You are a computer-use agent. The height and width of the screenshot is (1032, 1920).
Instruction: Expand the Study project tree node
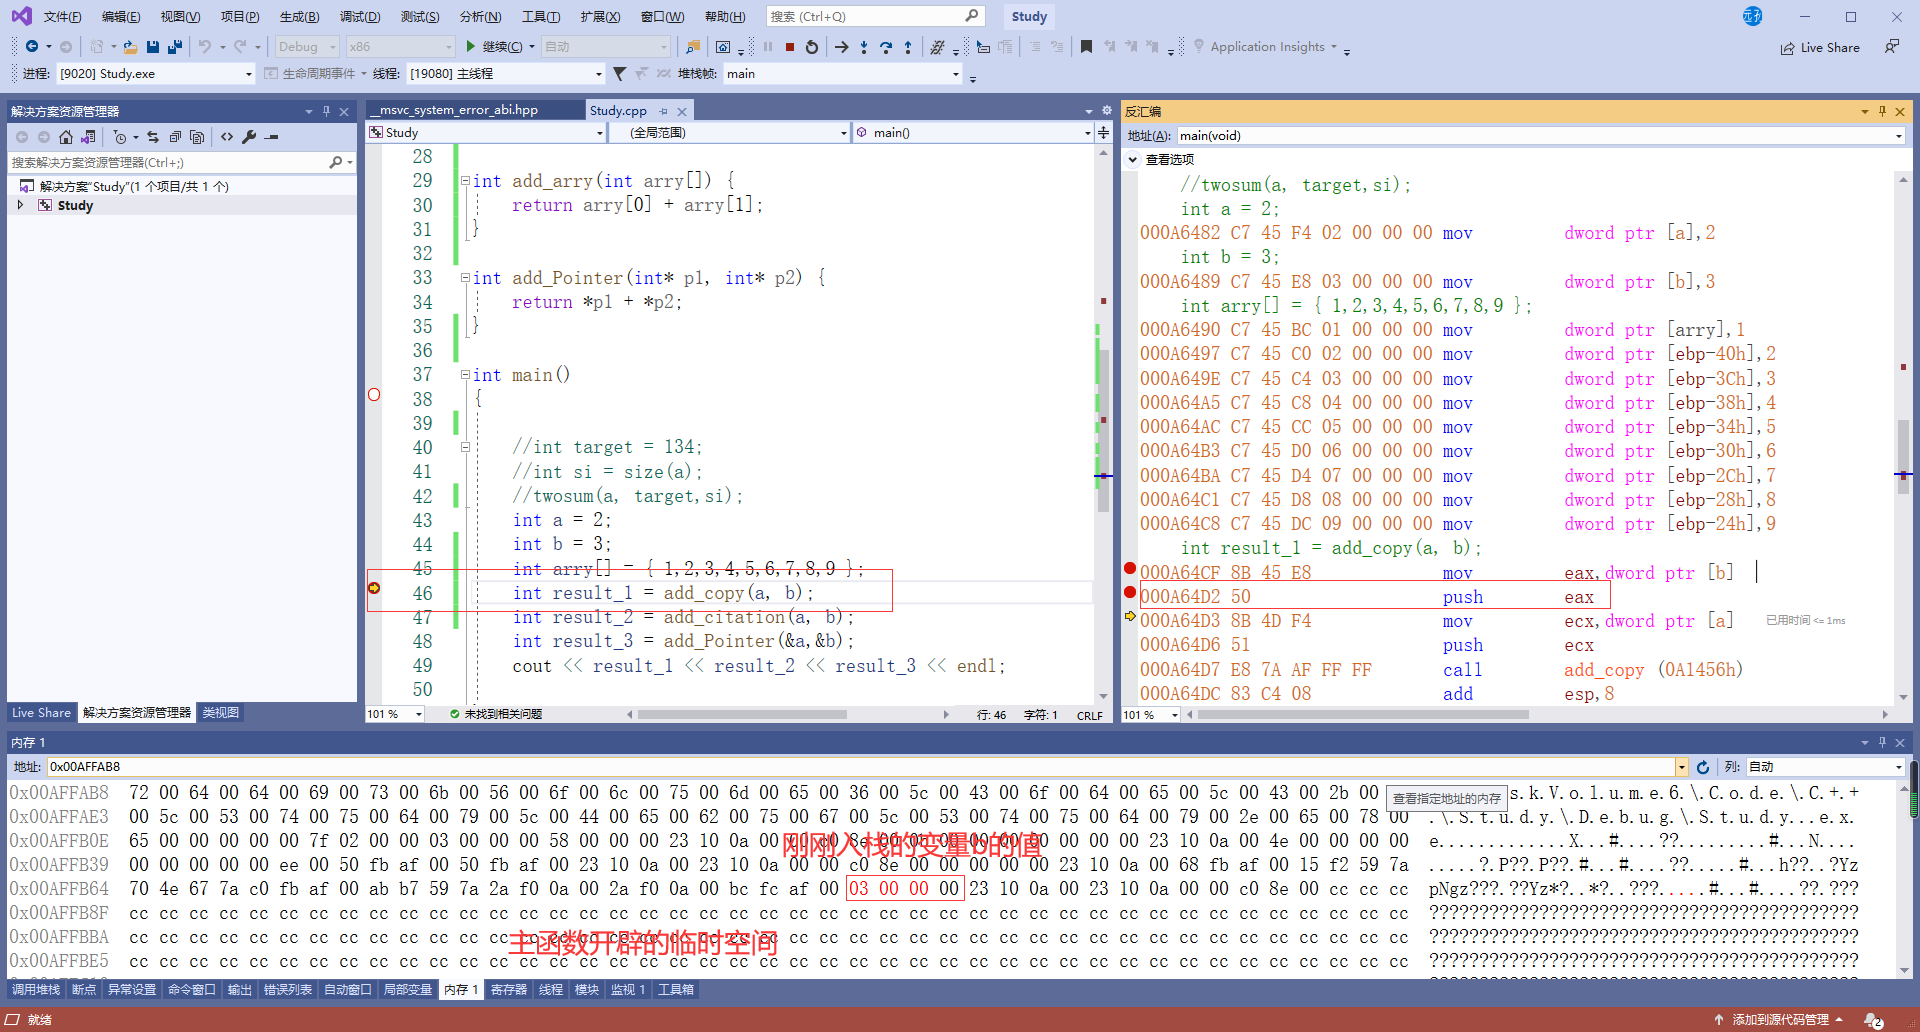pyautogui.click(x=20, y=205)
